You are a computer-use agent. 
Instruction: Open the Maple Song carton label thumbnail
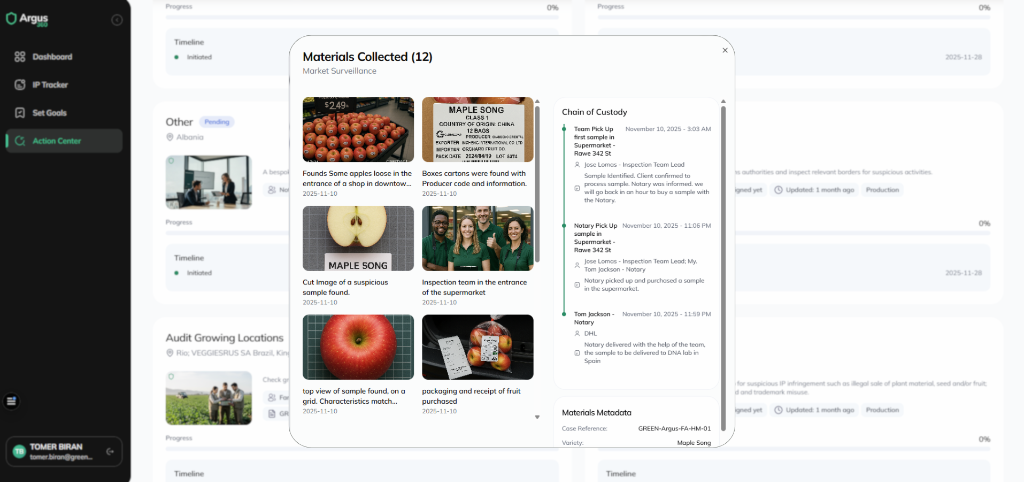pyautogui.click(x=477, y=129)
